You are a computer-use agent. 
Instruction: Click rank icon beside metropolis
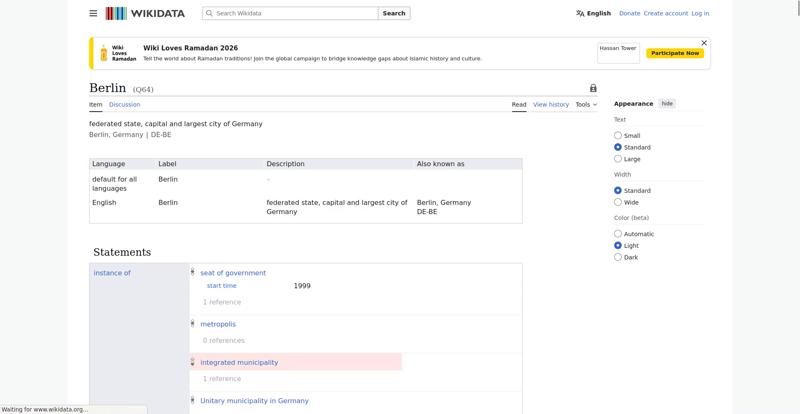click(193, 323)
